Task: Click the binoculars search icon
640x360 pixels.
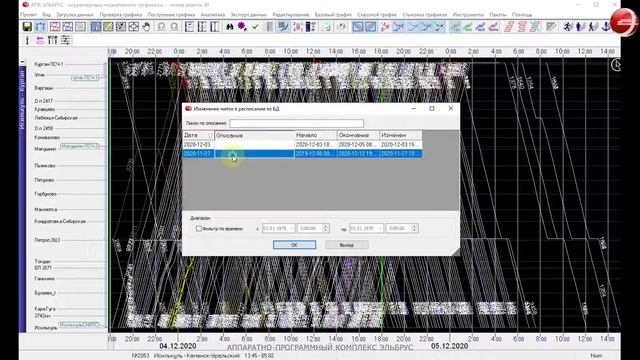Action: click(229, 27)
